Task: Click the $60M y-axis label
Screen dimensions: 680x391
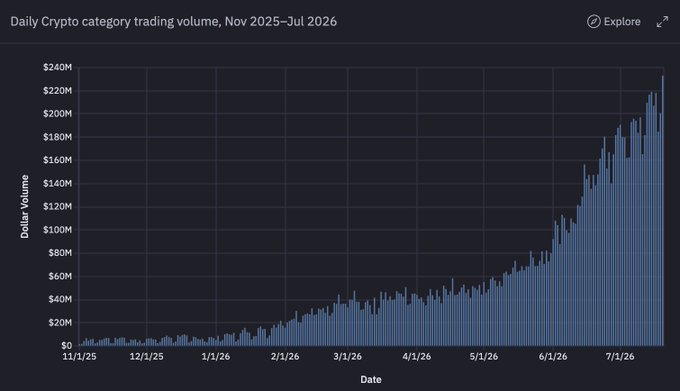Action: (x=60, y=276)
